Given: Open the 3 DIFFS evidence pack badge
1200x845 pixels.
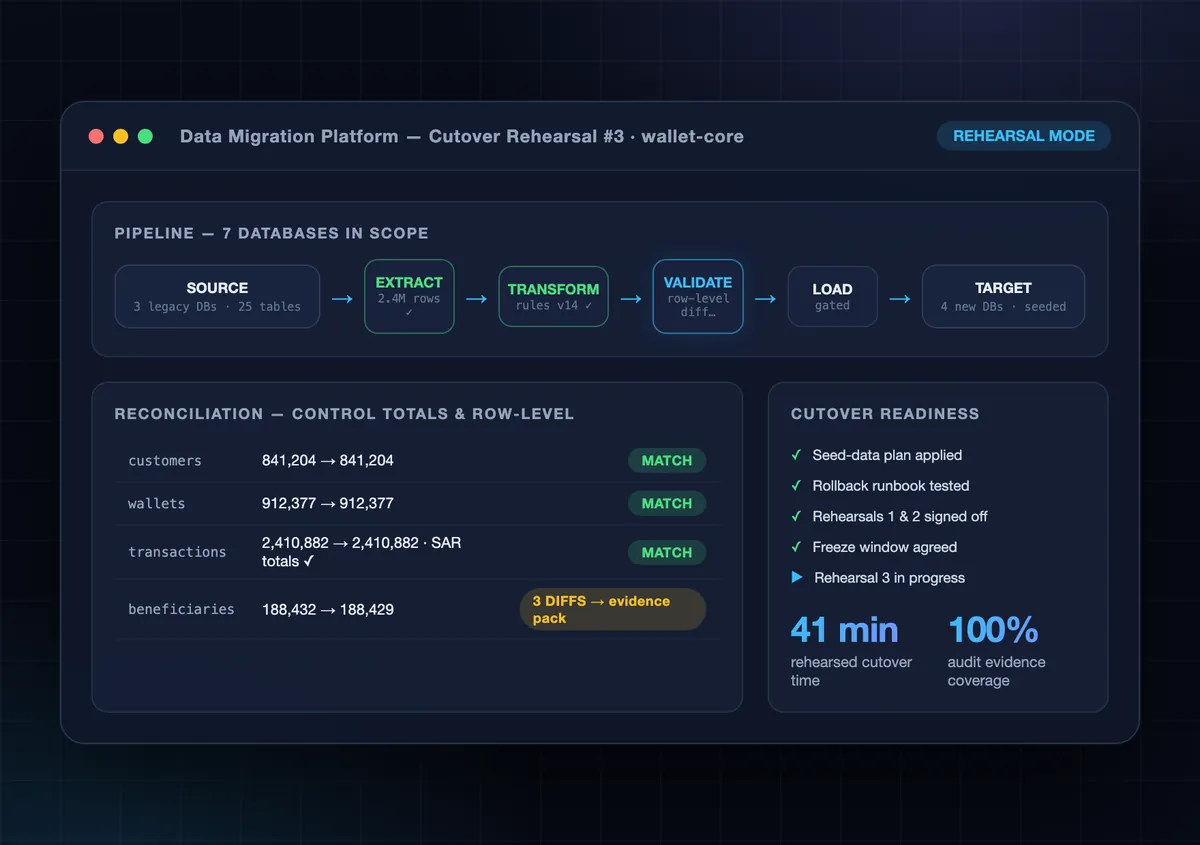Looking at the screenshot, I should 613,609.
